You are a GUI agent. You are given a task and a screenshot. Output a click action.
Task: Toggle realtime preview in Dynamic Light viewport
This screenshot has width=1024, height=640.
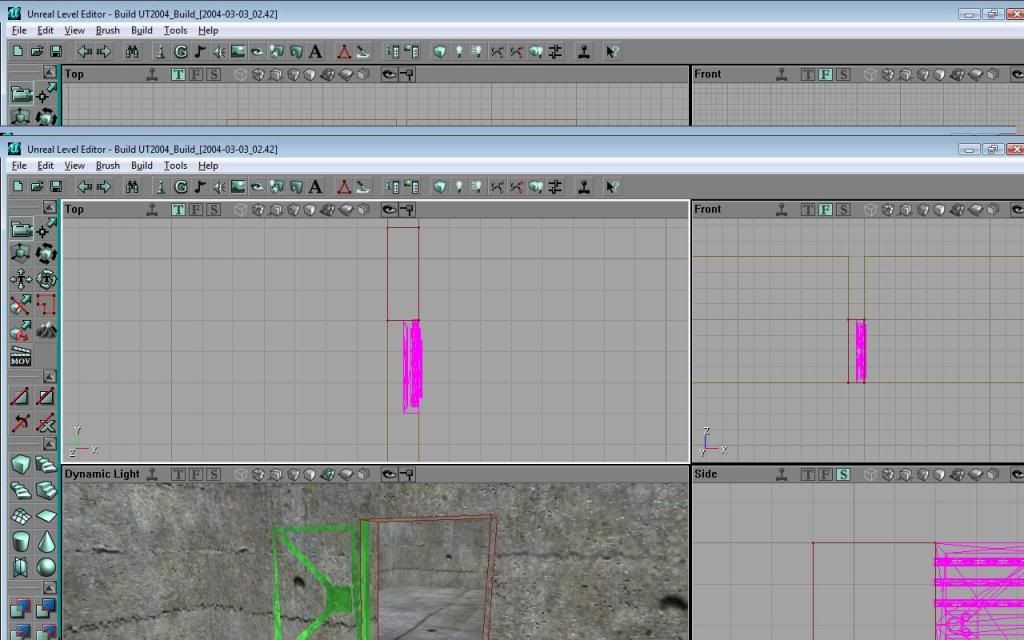[151, 474]
